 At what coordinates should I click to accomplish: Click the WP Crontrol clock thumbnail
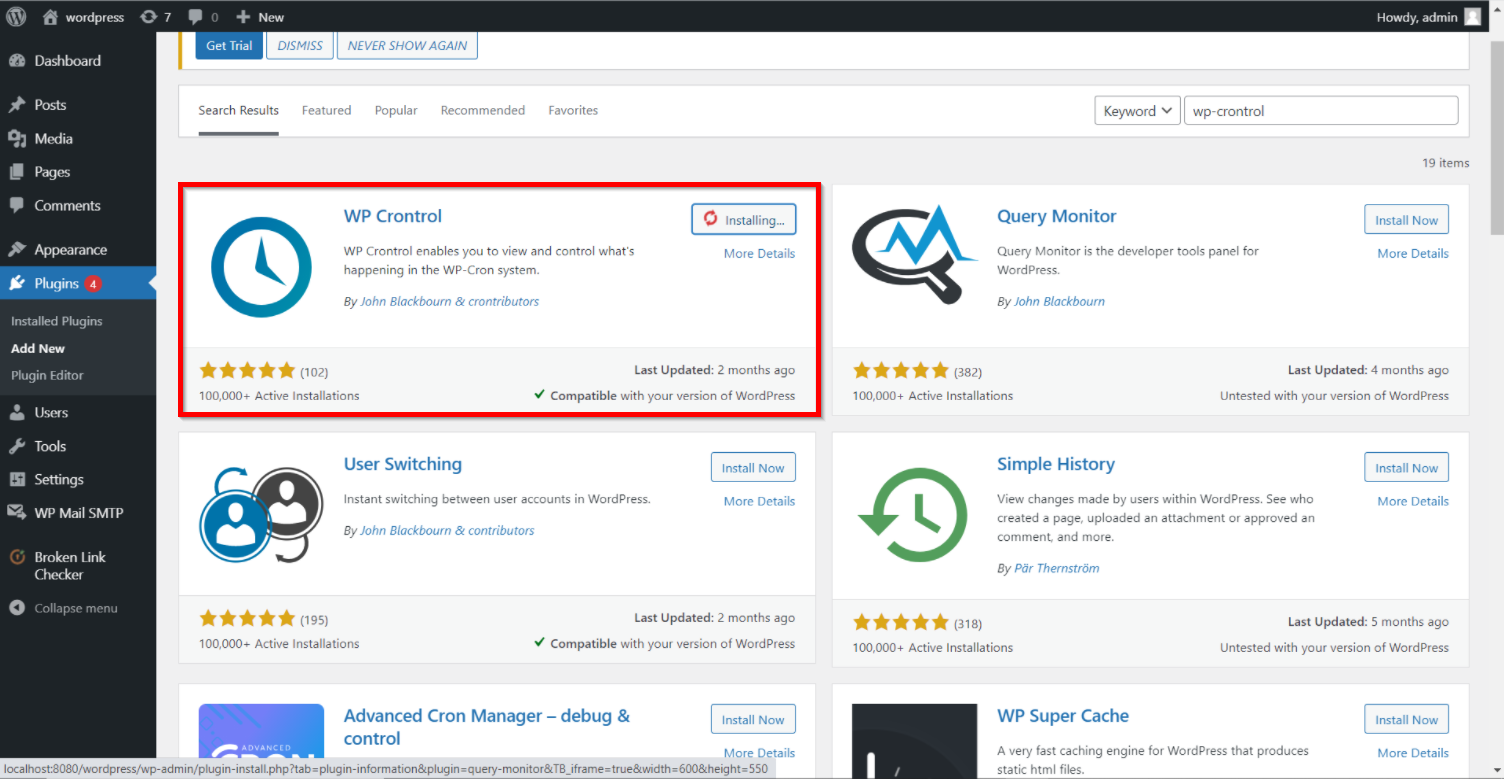click(x=261, y=267)
